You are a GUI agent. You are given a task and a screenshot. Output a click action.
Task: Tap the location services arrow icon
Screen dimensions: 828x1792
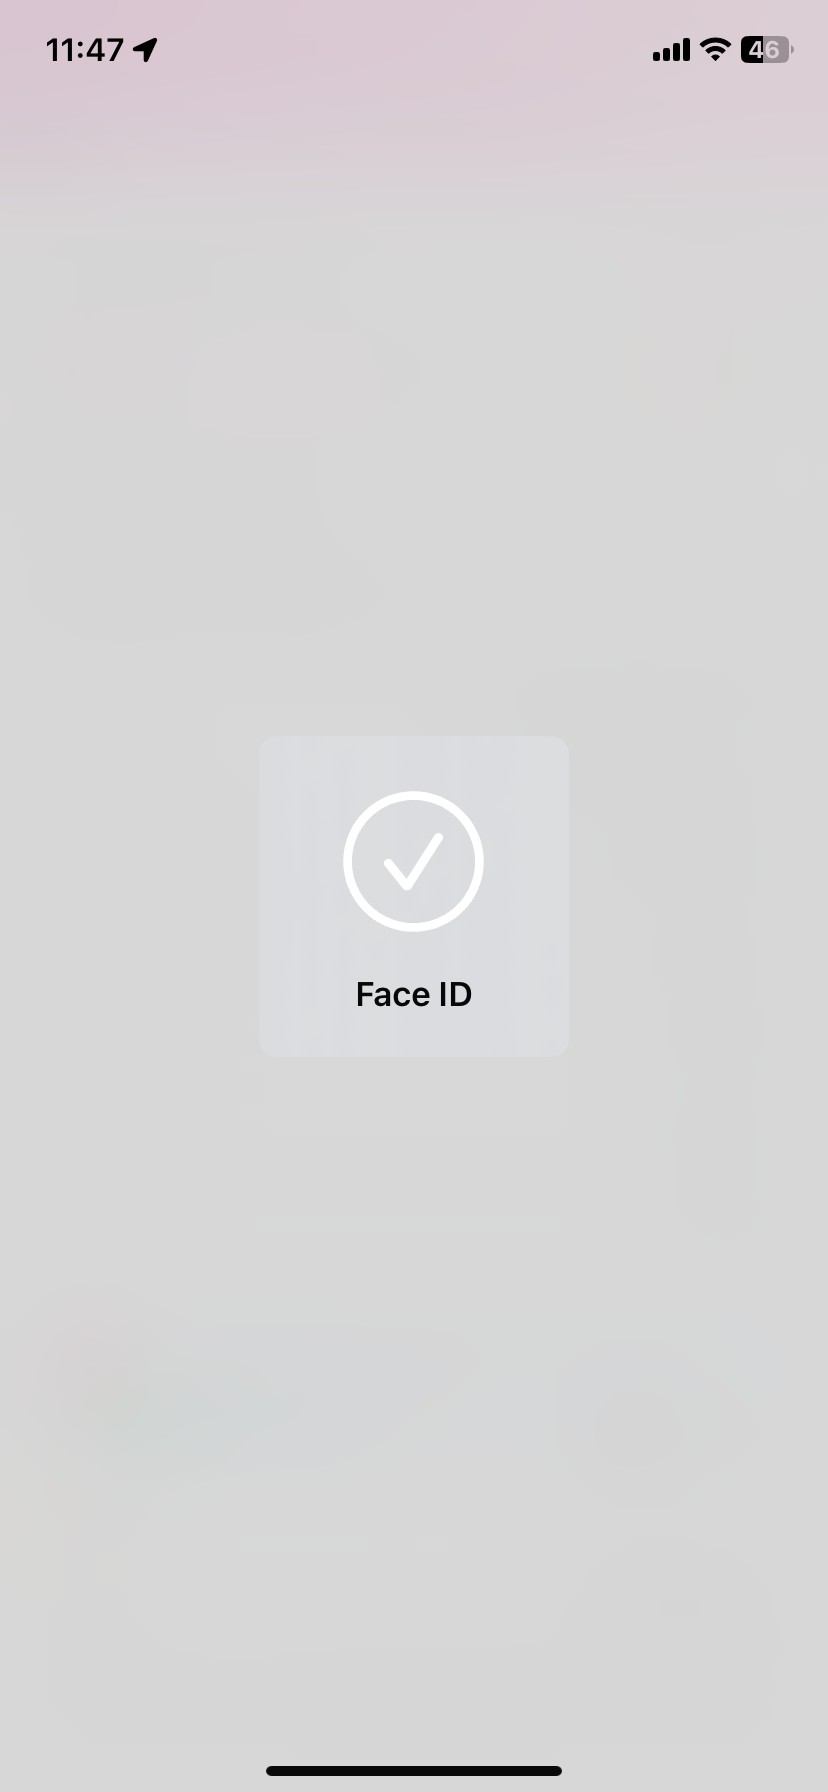coord(146,50)
